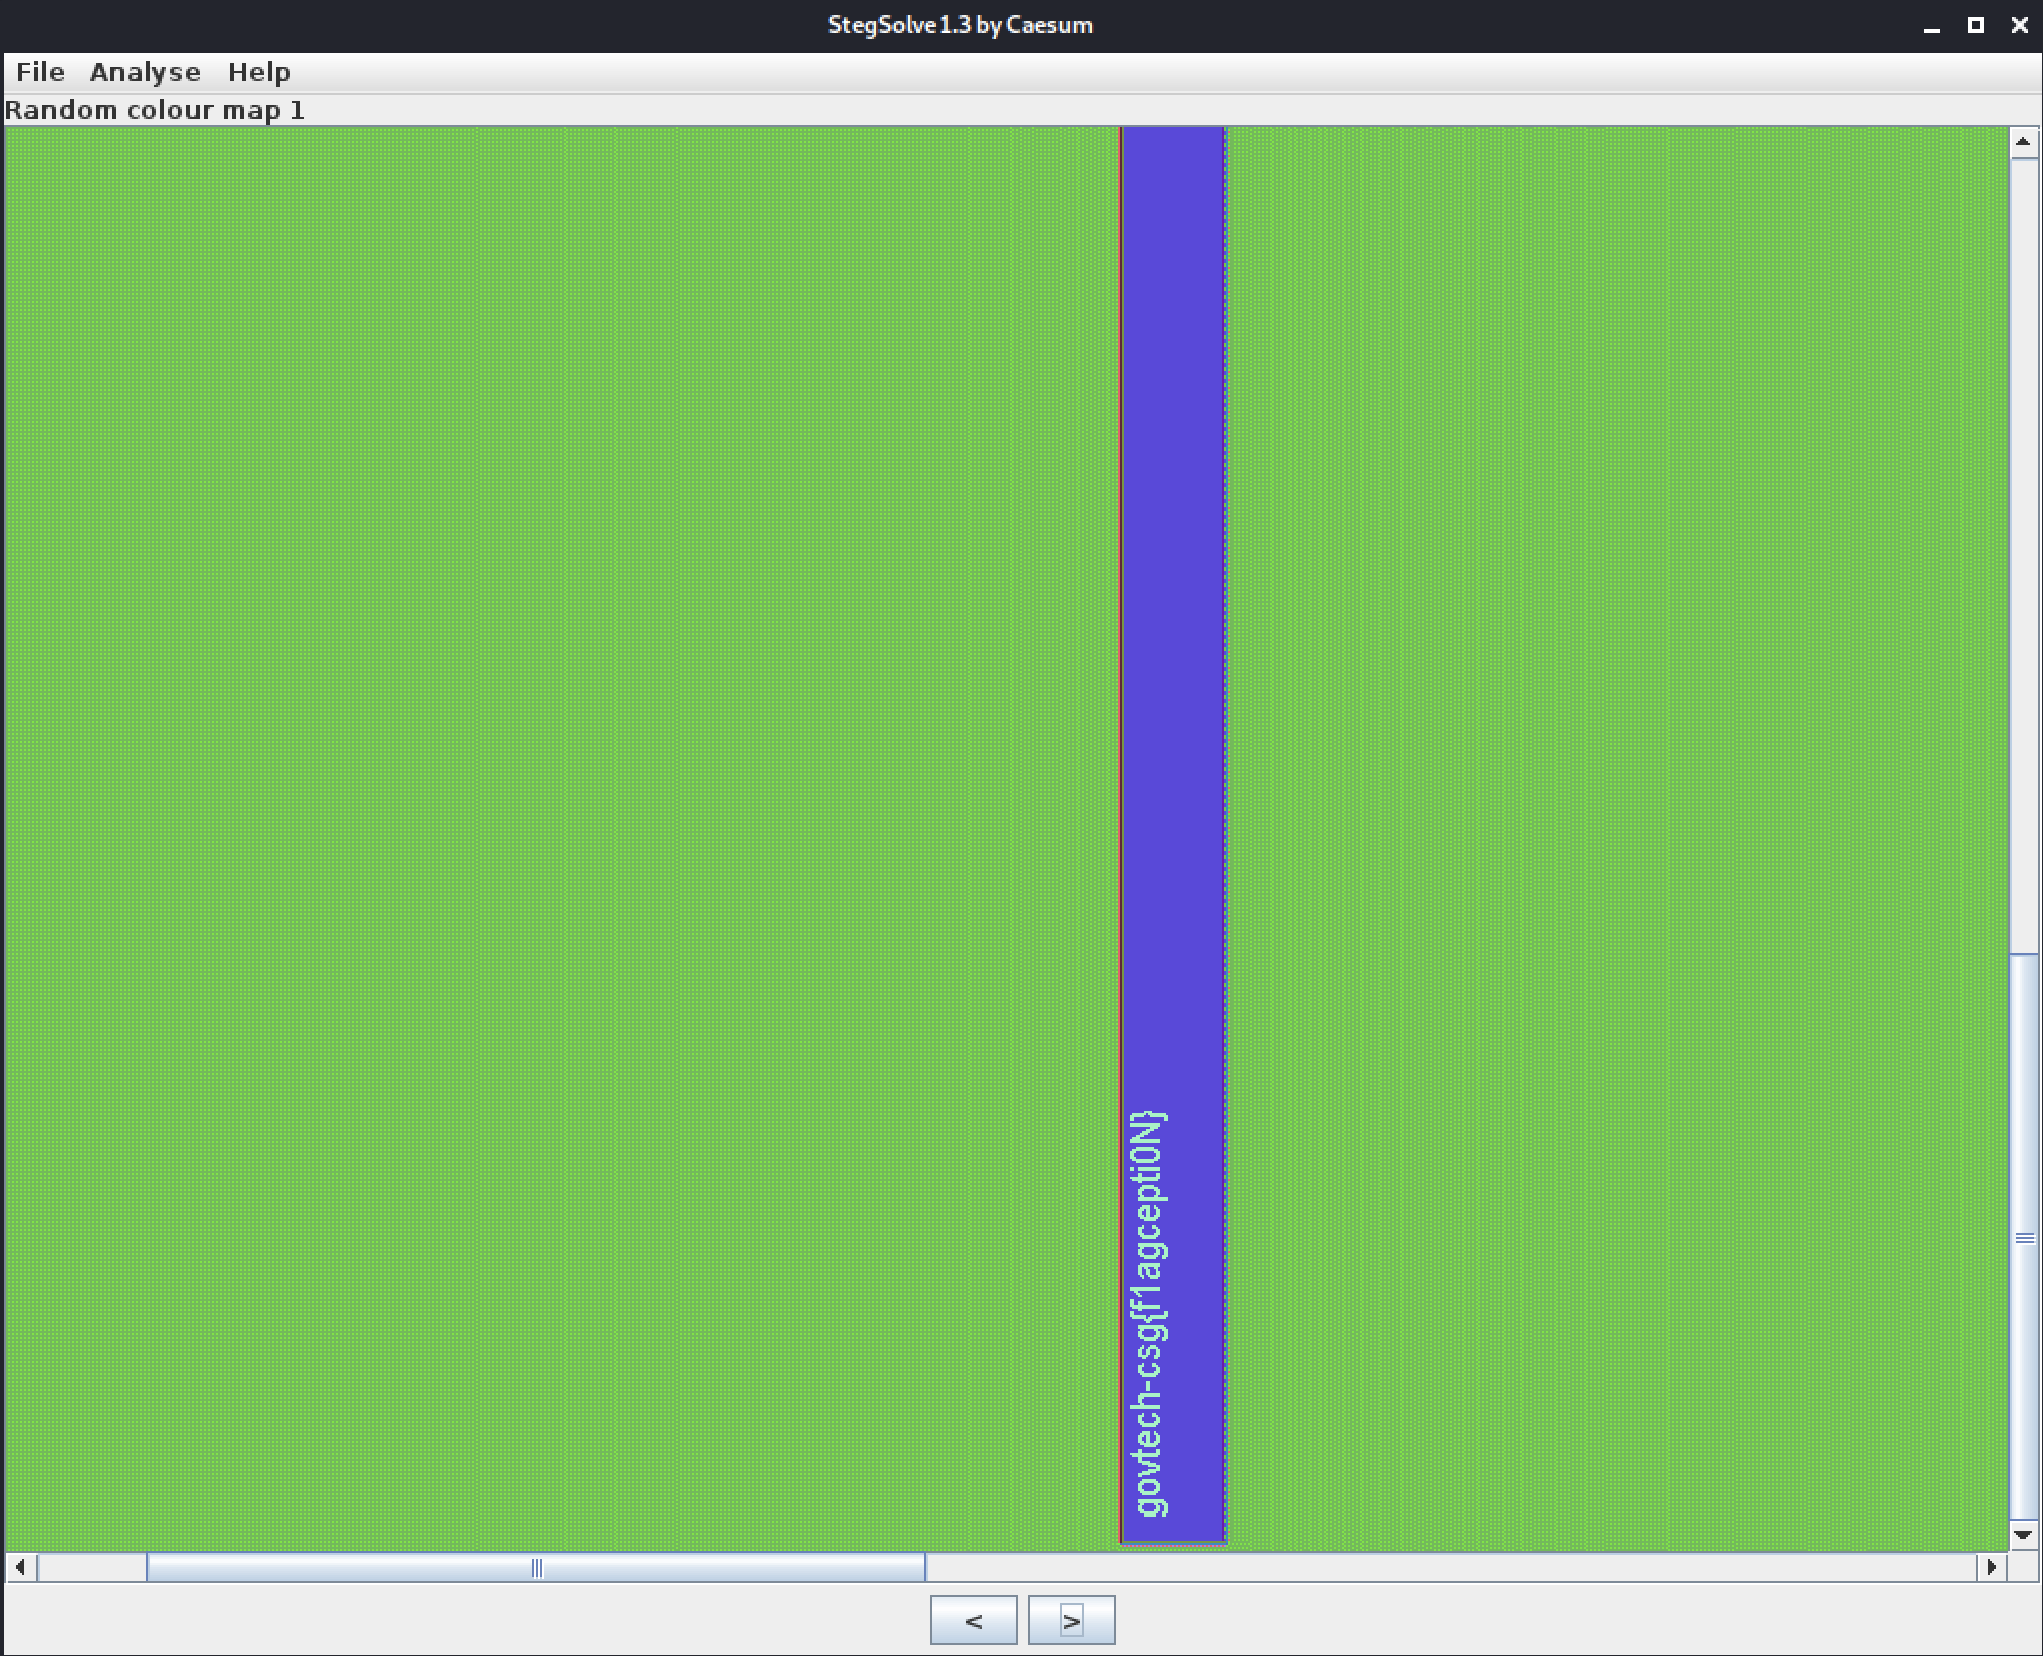Click the vertical scrollbar up arrow
The height and width of the screenshot is (1656, 2043).
click(2023, 143)
